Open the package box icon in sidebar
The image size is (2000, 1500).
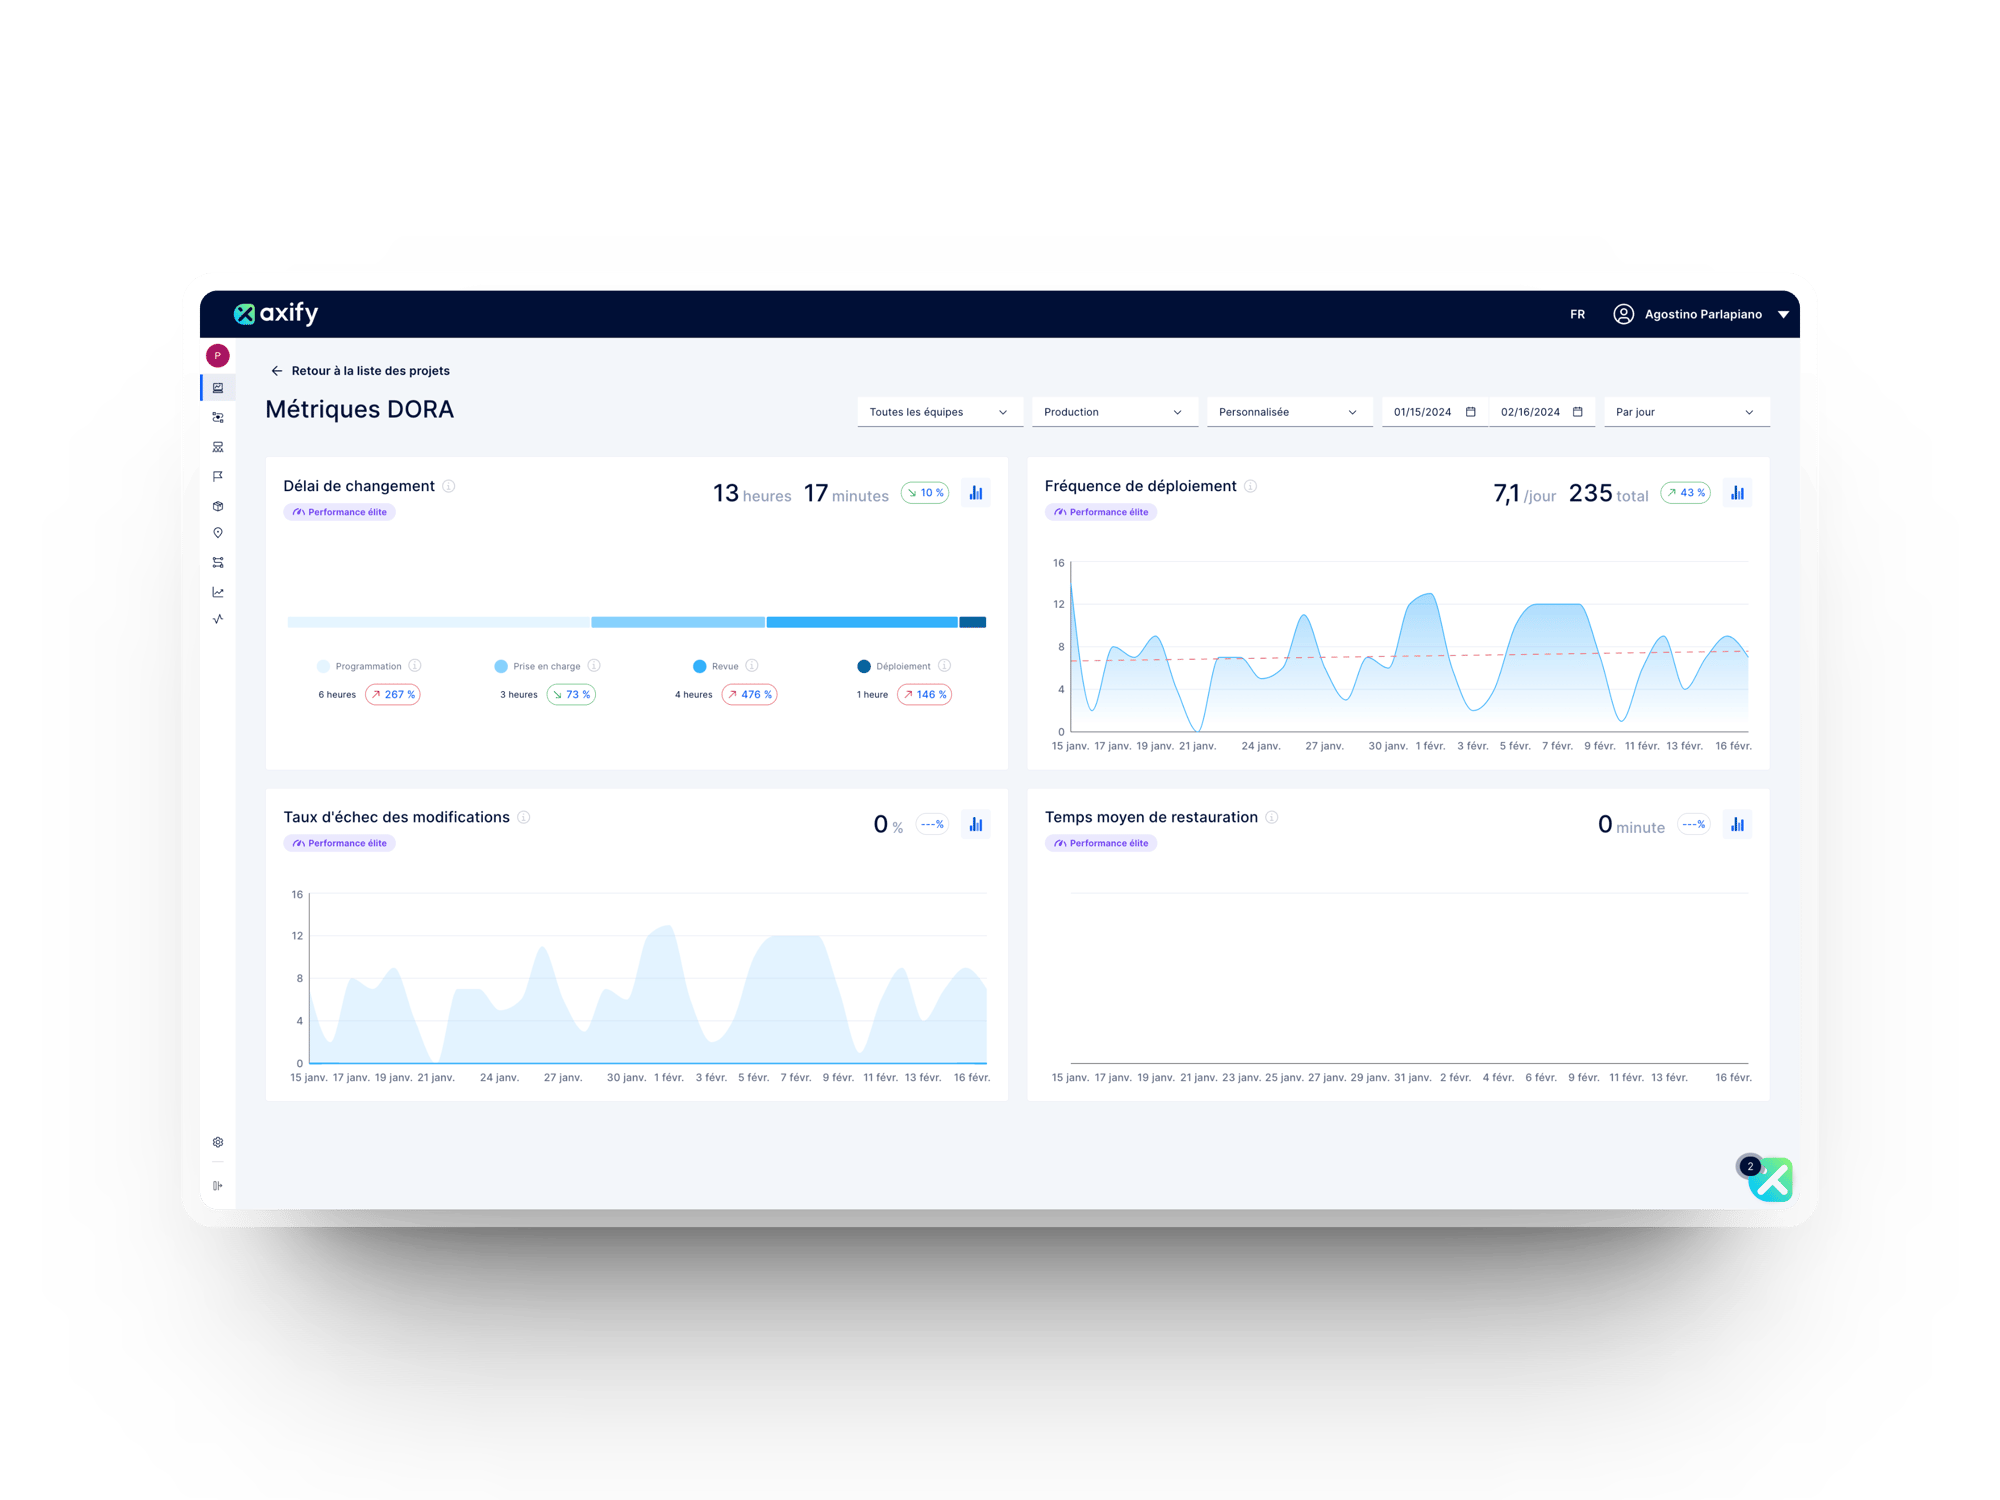pos(218,506)
